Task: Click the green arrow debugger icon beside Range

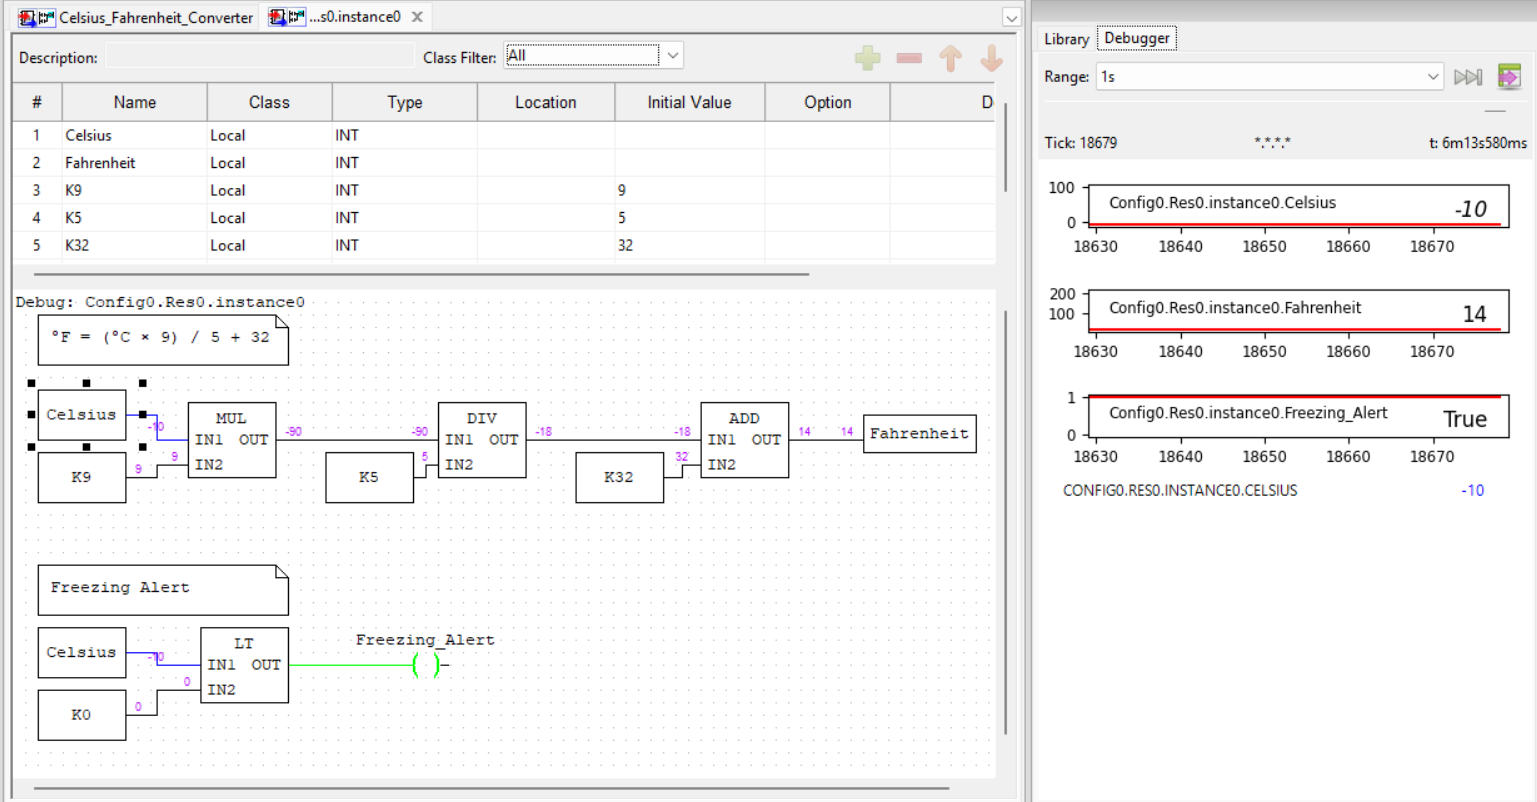Action: (x=1509, y=76)
